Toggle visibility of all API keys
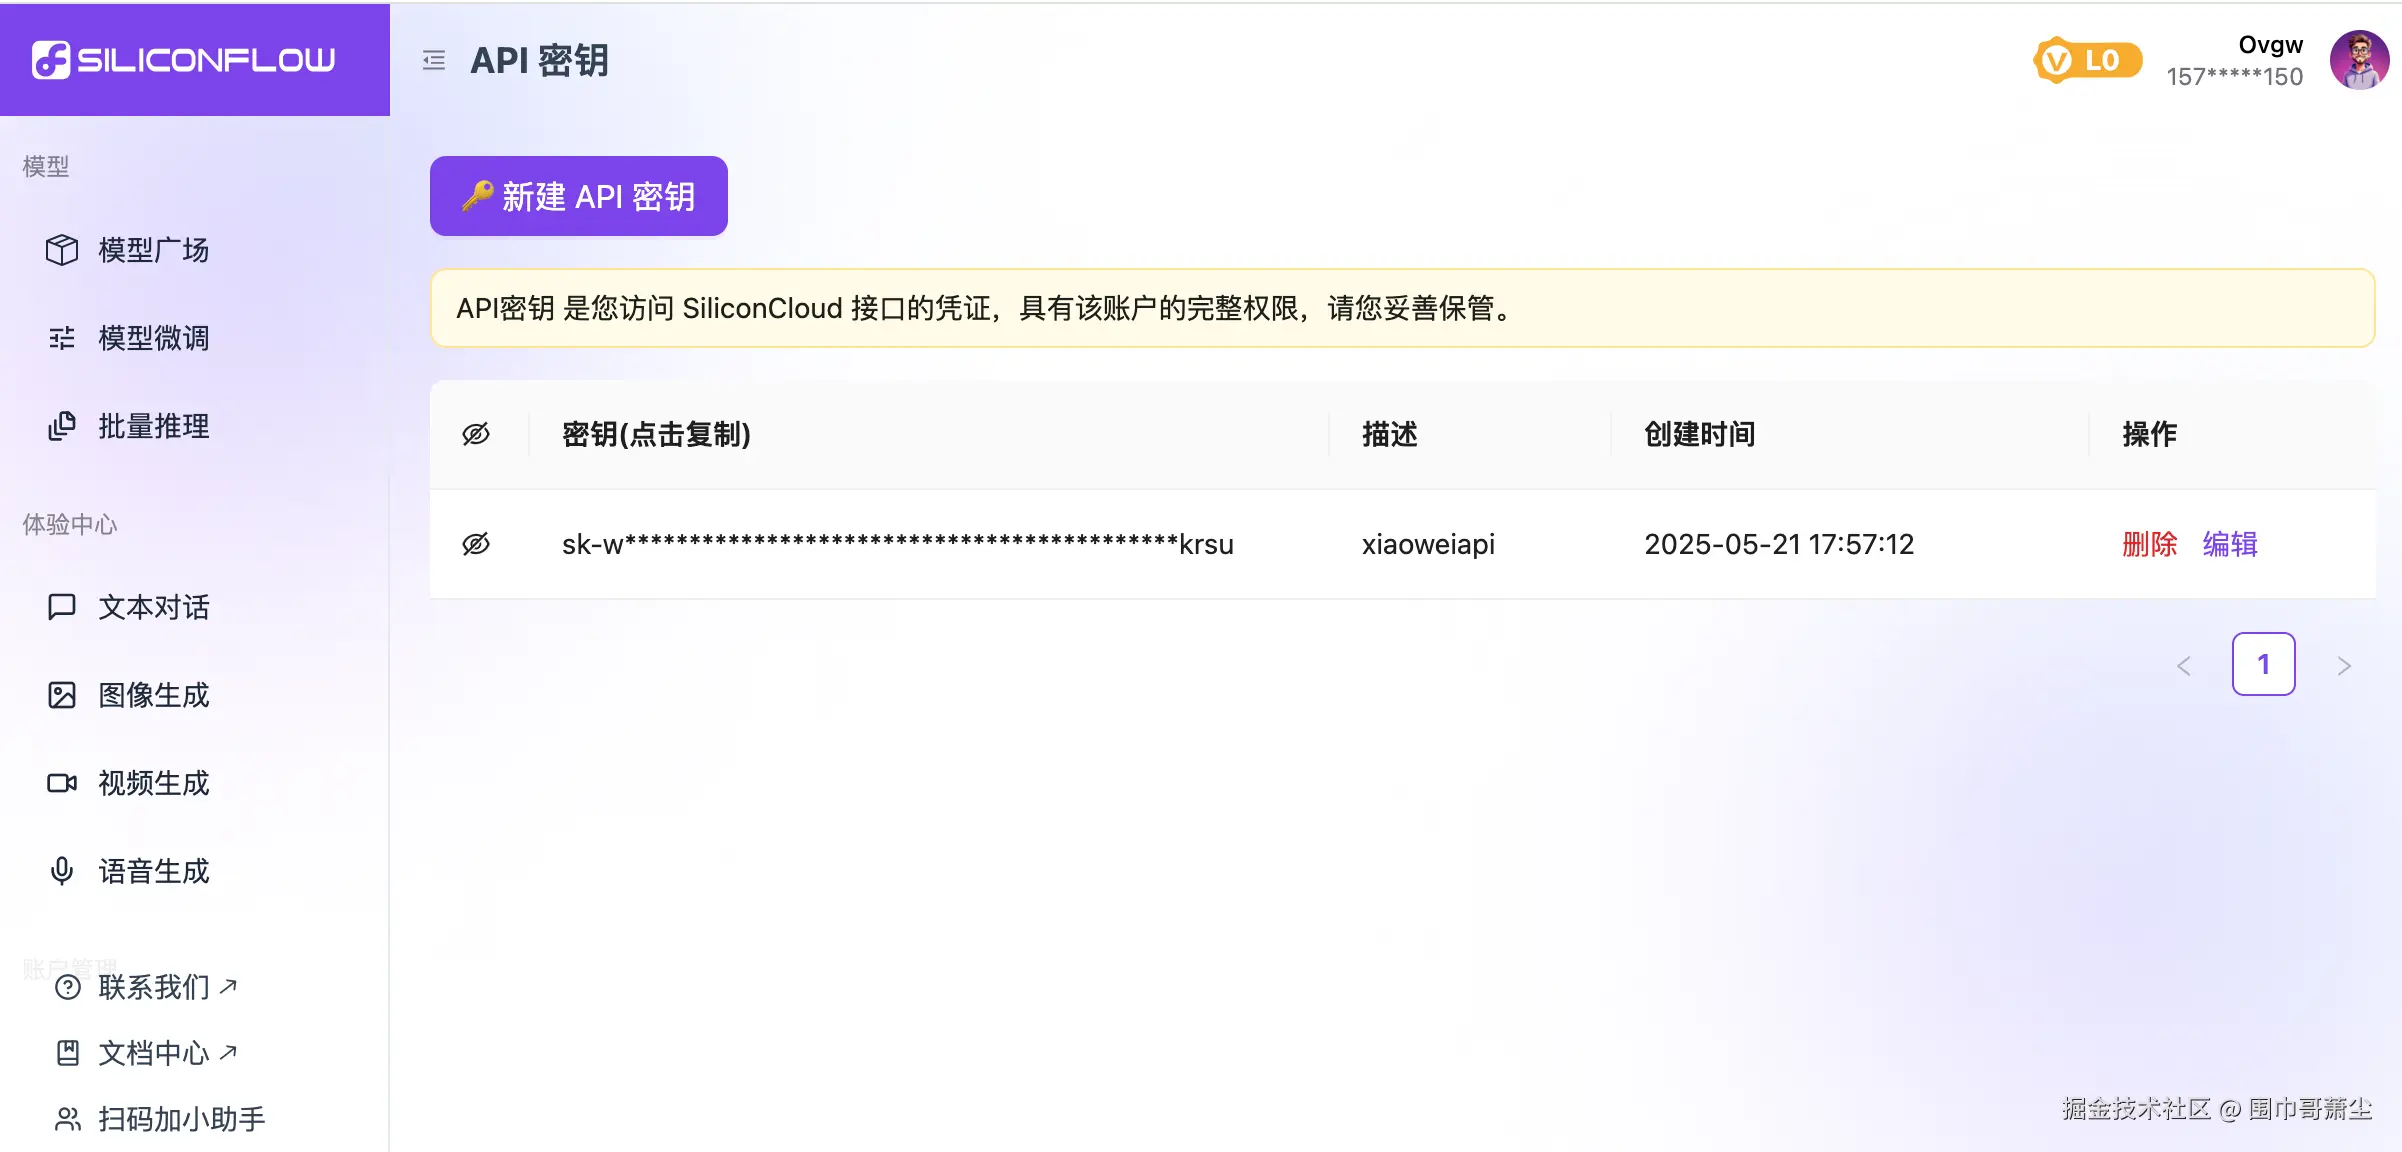The height and width of the screenshot is (1152, 2402). pos(477,433)
